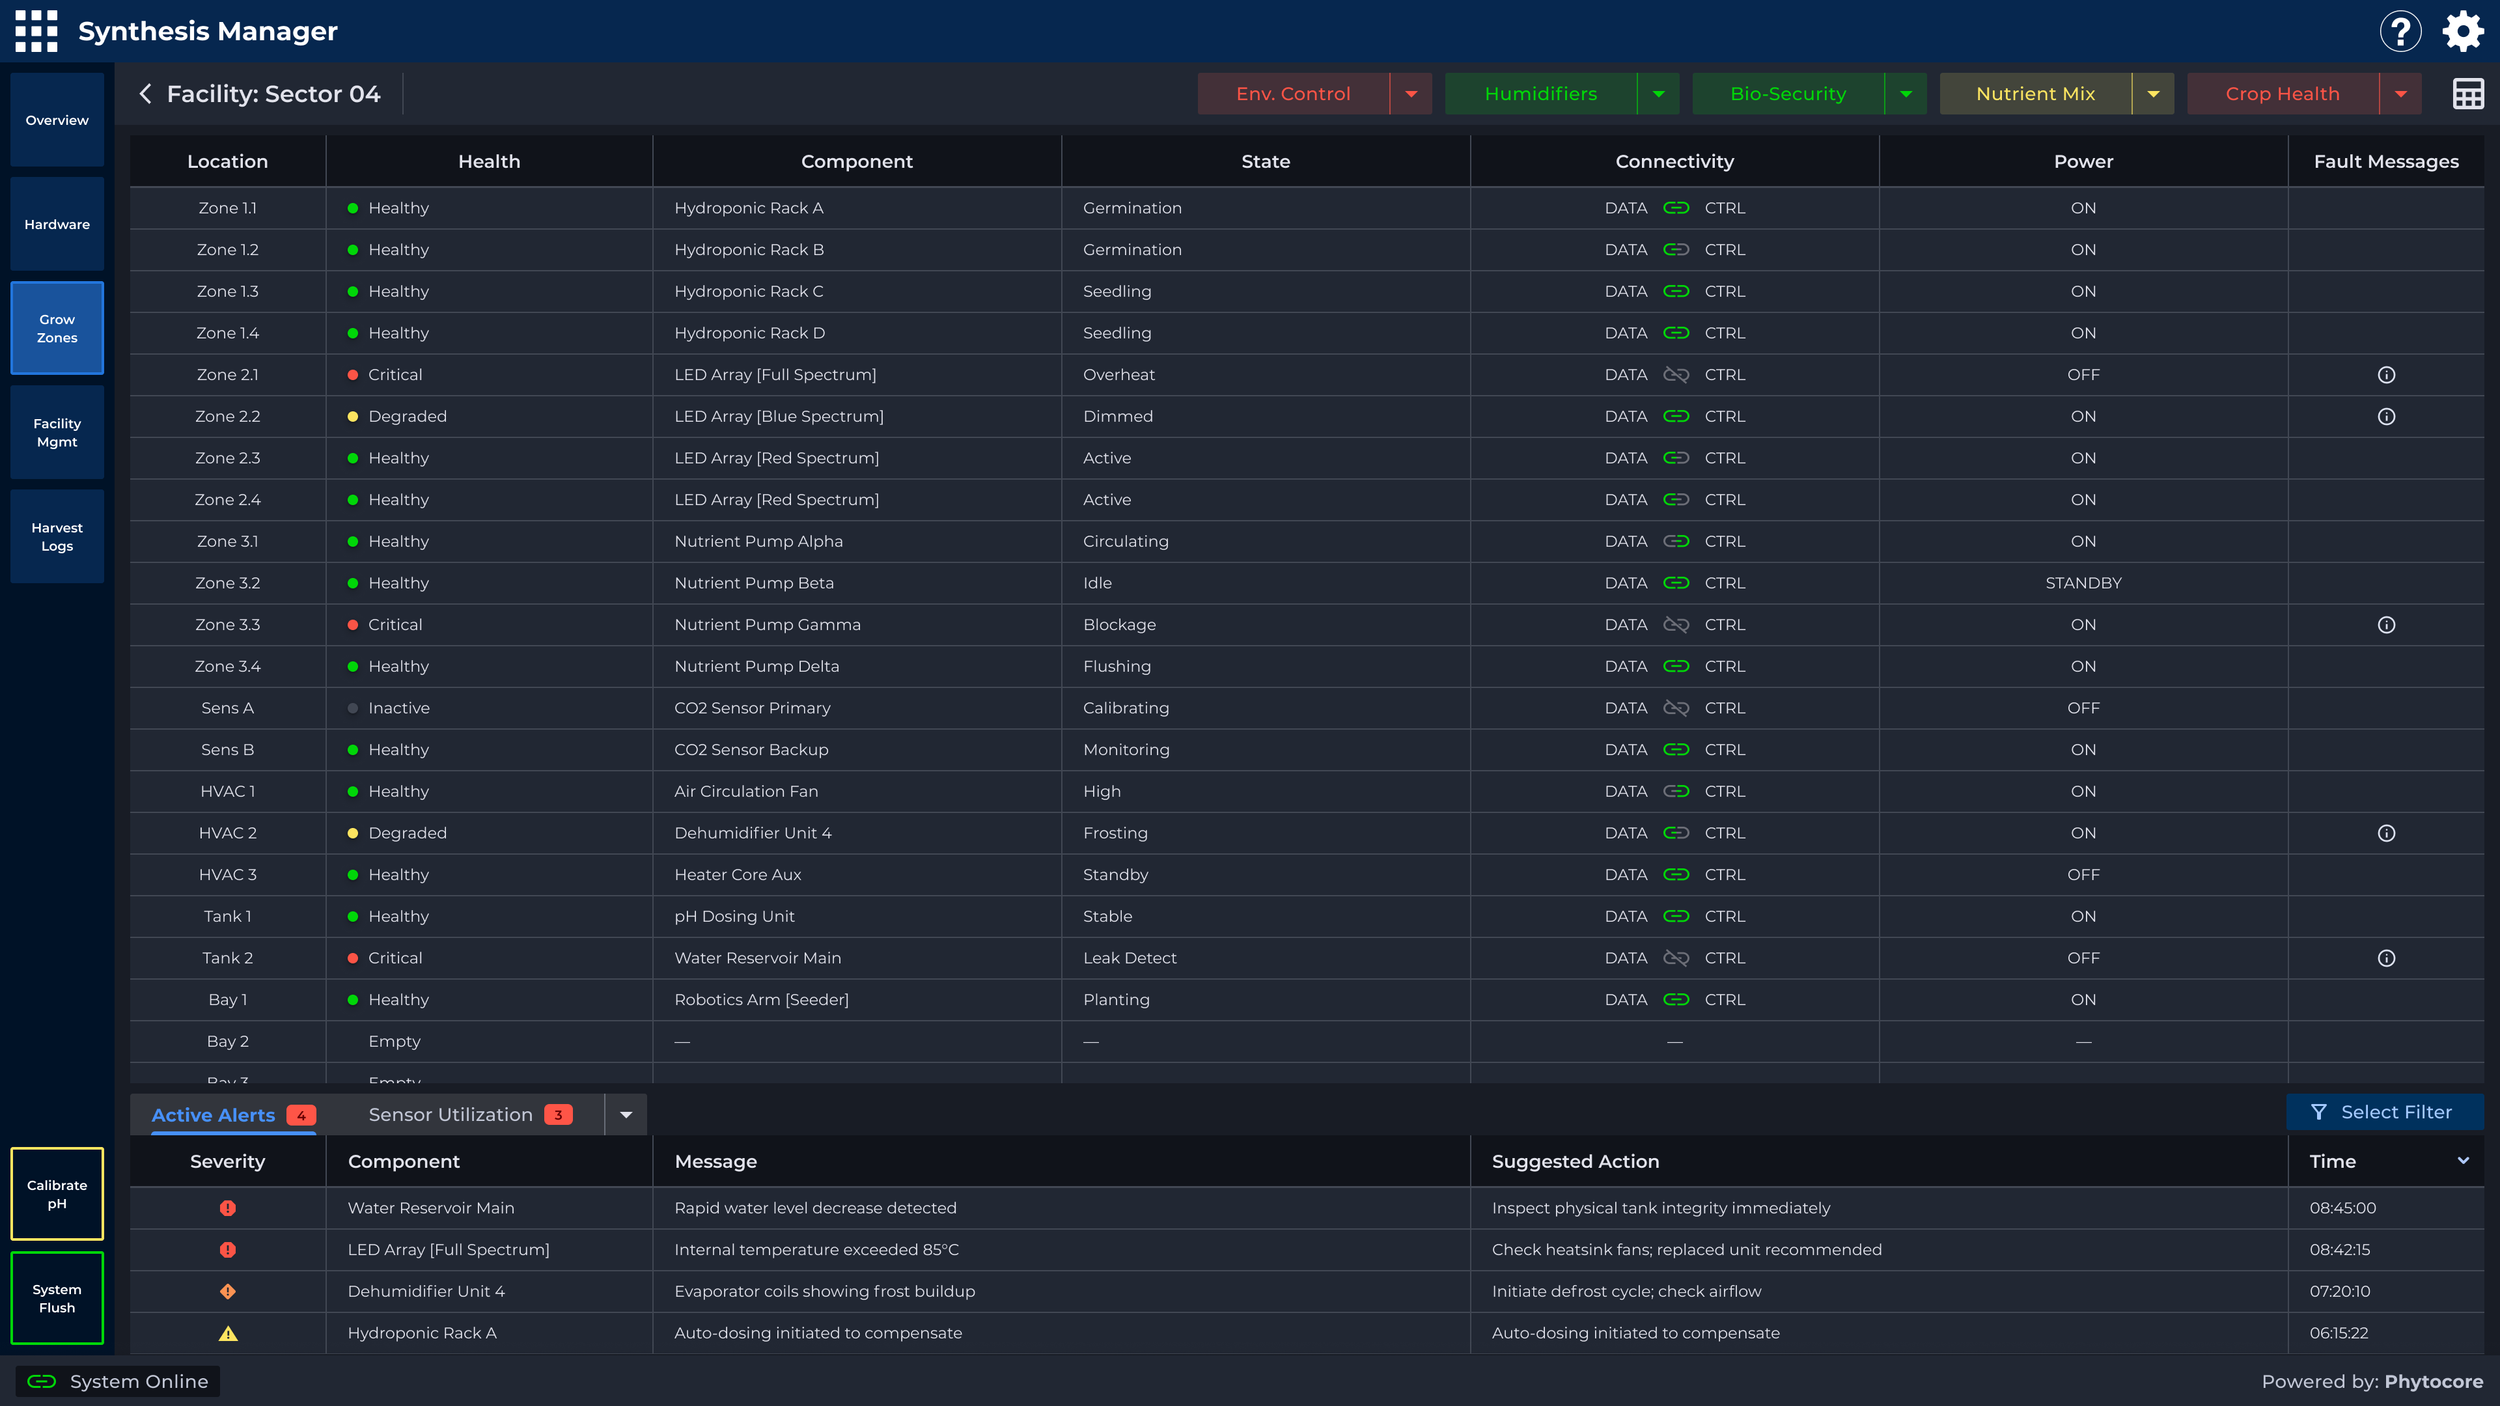Click the broken link icon for Nutrient Pump Gamma
This screenshot has width=2500, height=1406.
(x=1676, y=624)
